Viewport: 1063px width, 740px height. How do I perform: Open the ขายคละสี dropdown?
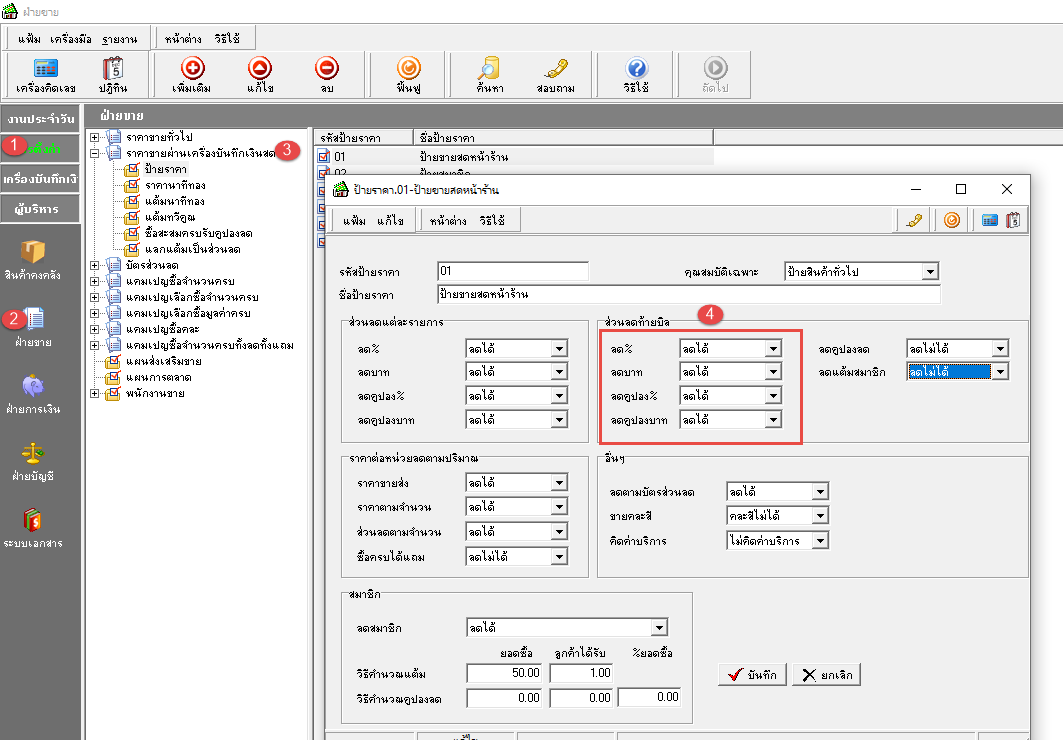(x=820, y=516)
